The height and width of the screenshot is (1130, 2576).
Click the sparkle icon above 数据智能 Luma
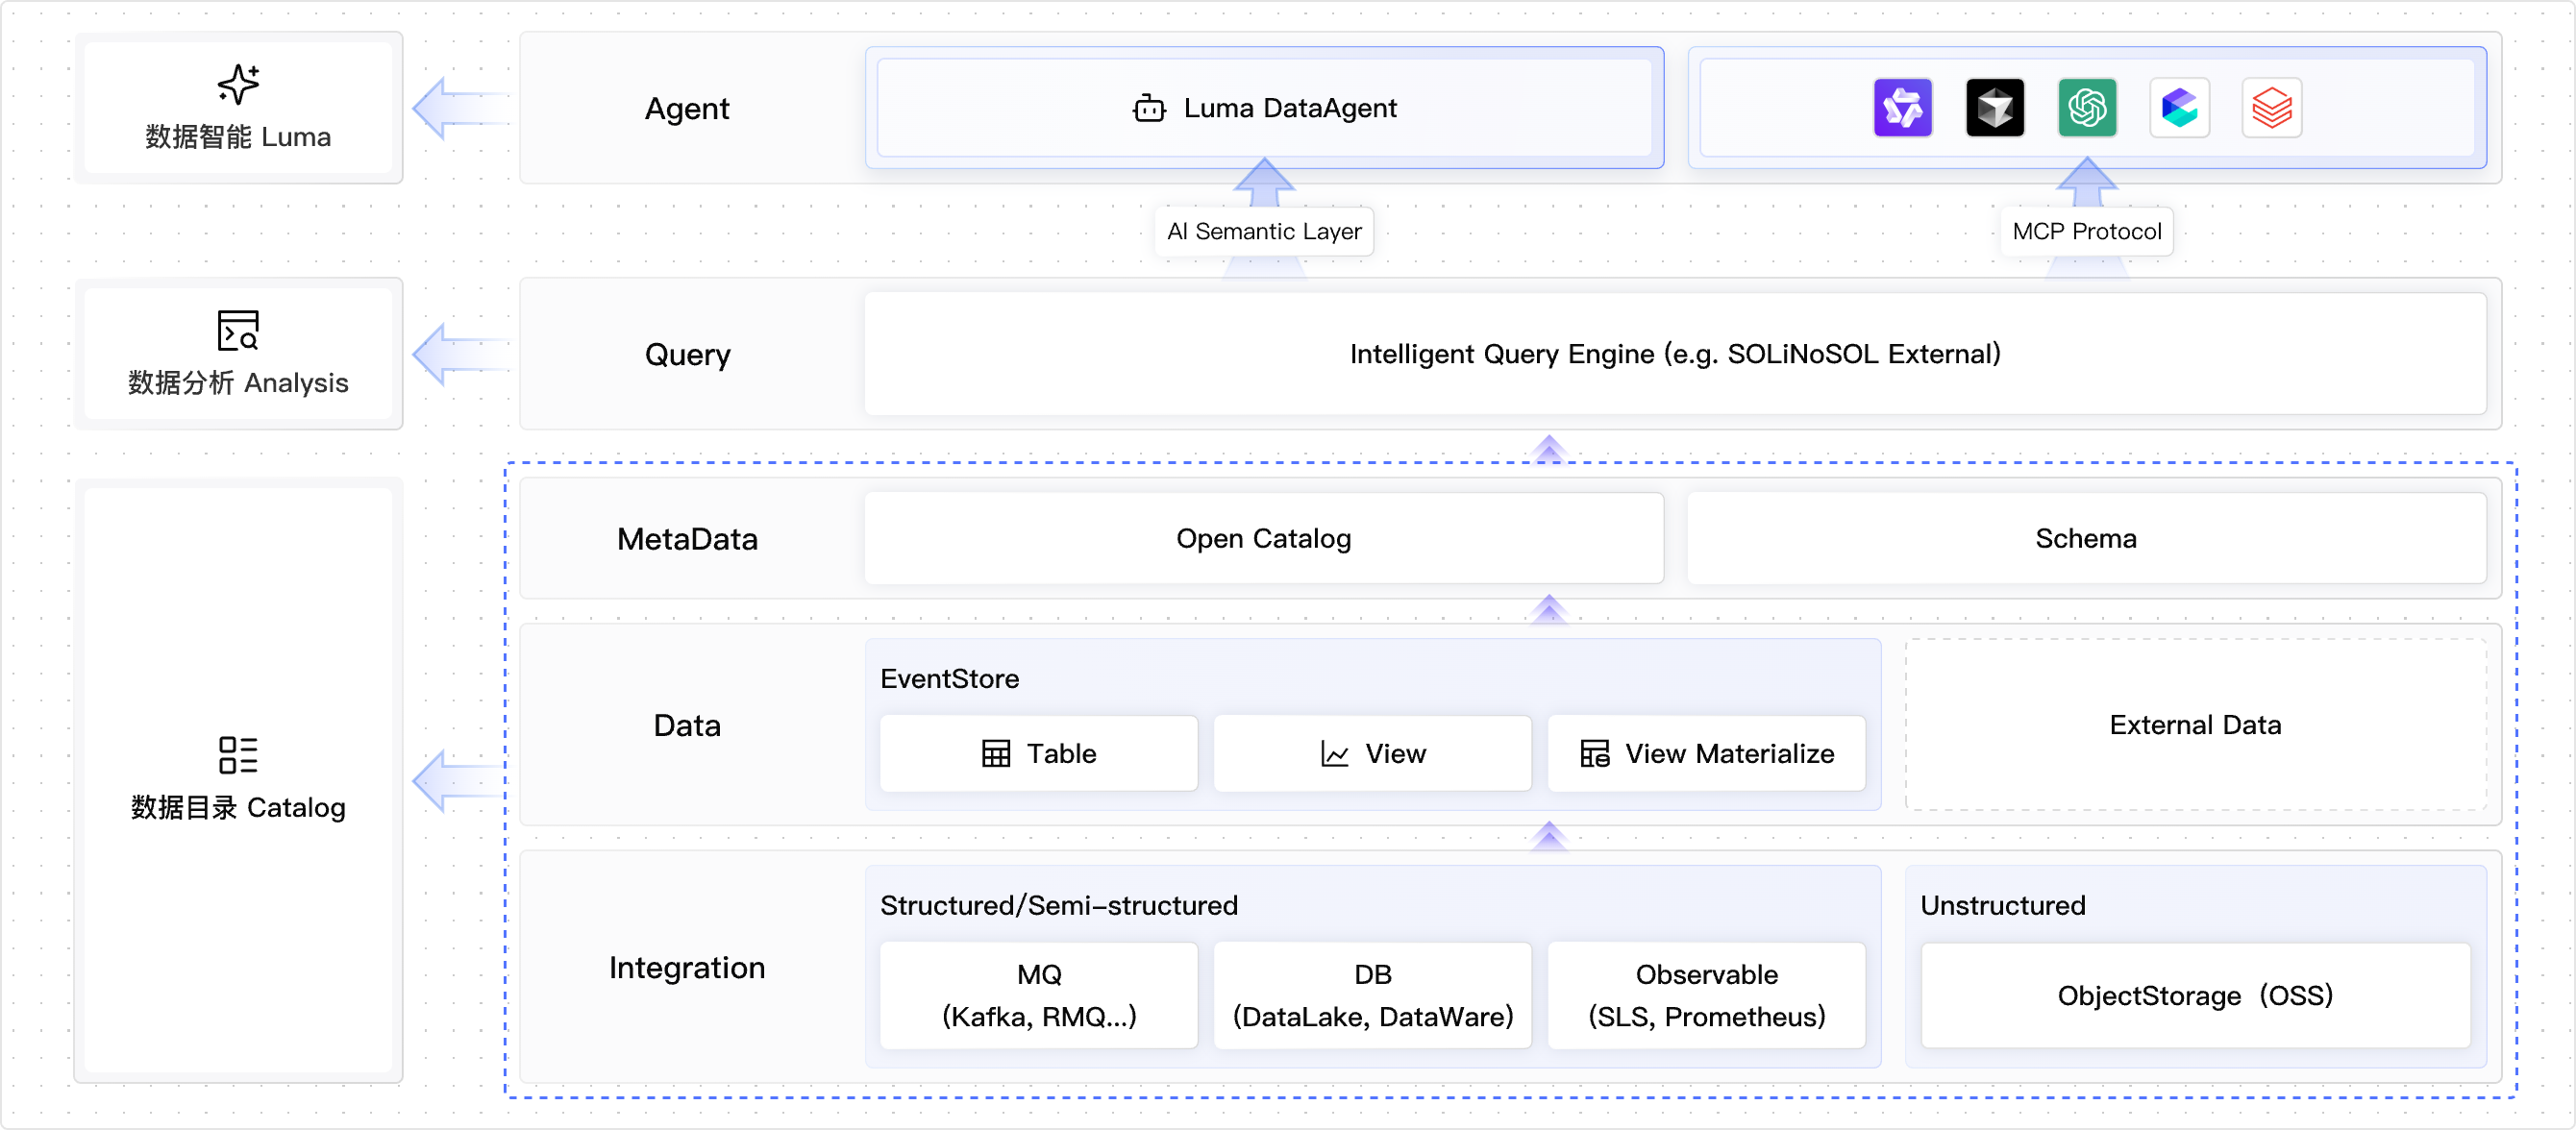point(238,85)
